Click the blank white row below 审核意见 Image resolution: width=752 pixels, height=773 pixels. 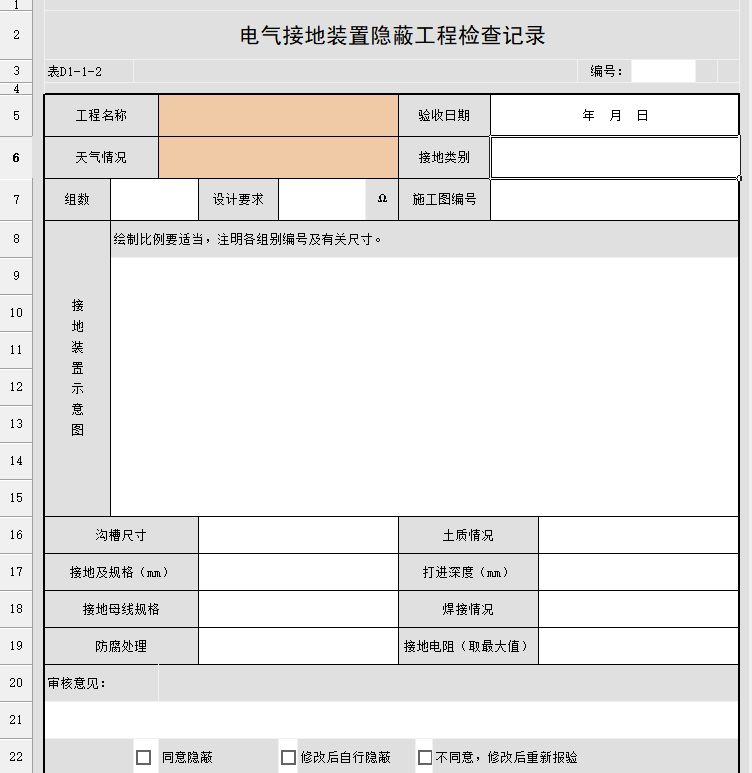point(392,720)
